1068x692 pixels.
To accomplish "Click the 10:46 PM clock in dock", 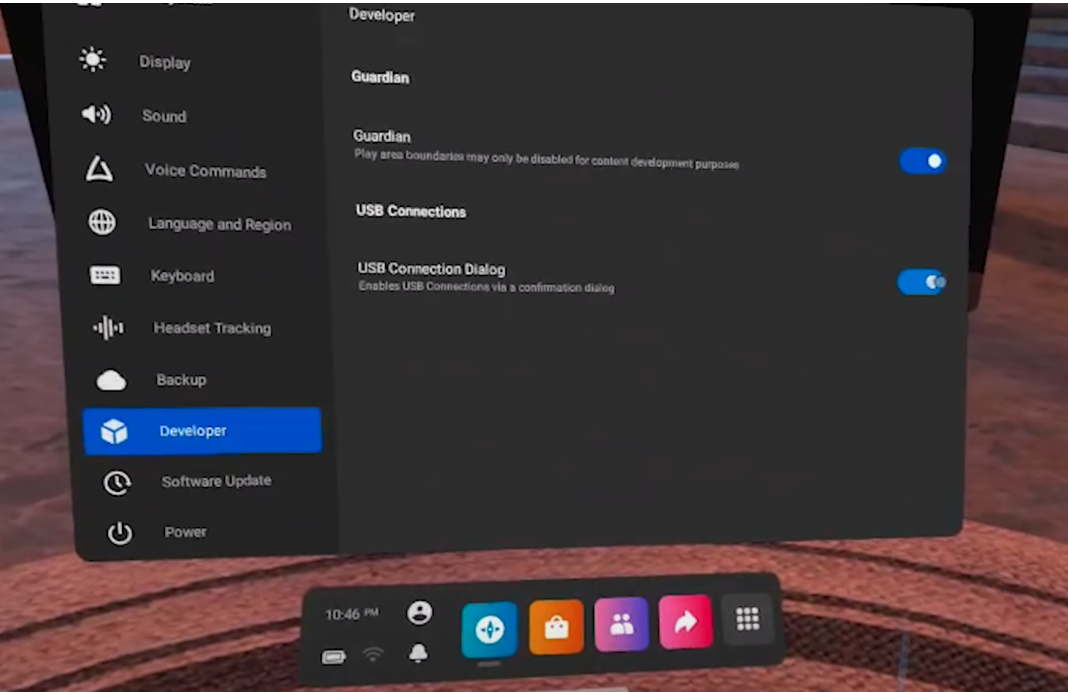I will pos(351,614).
